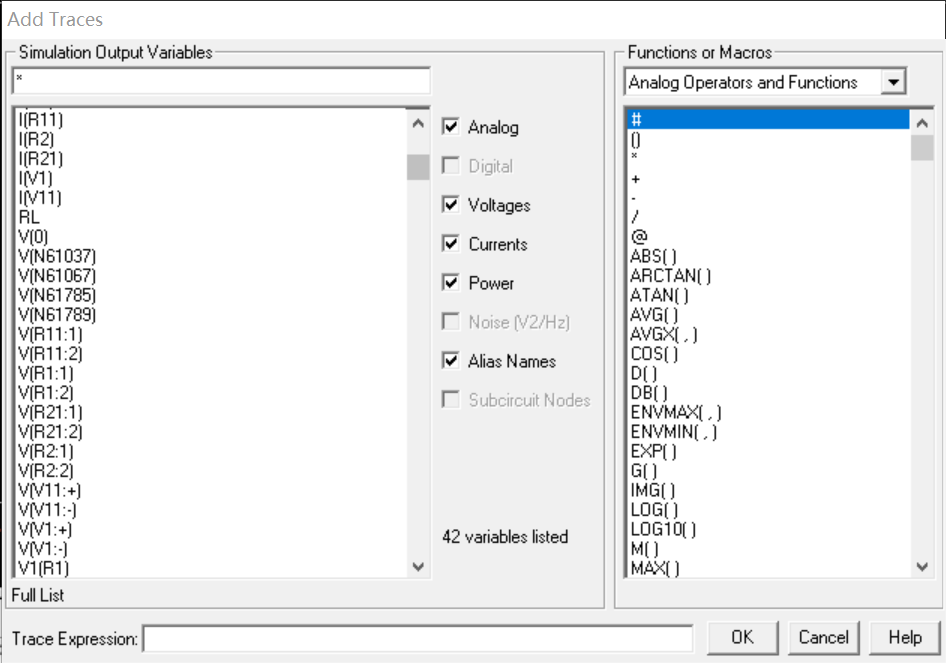Select ABS( ) function

(653, 256)
